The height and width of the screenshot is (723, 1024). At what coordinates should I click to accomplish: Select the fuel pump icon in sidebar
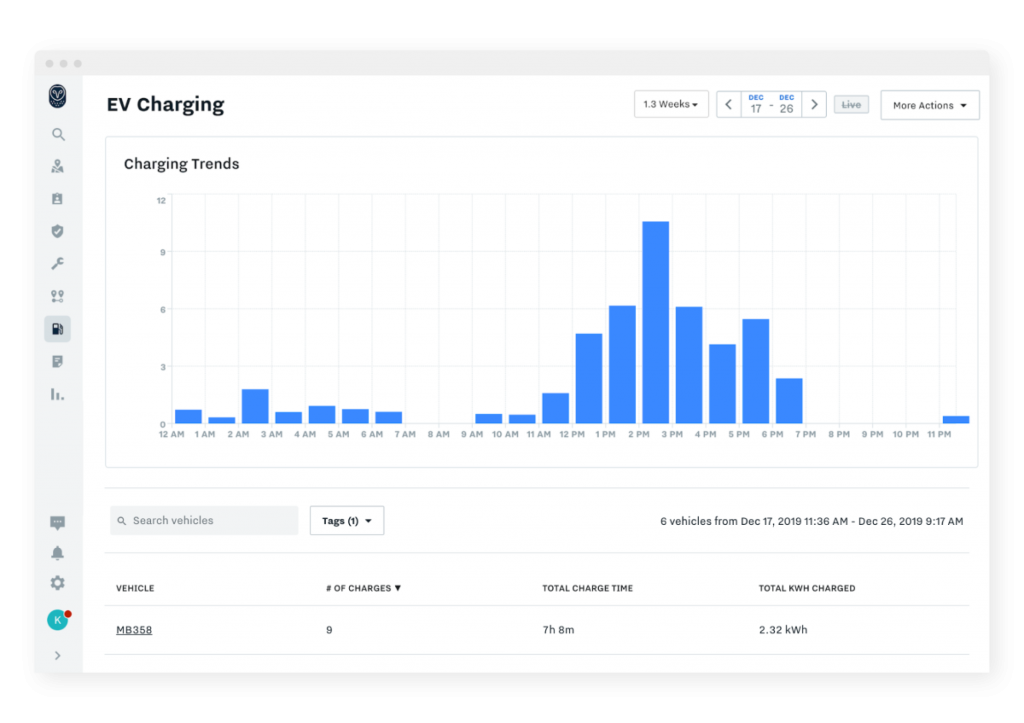[x=58, y=329]
